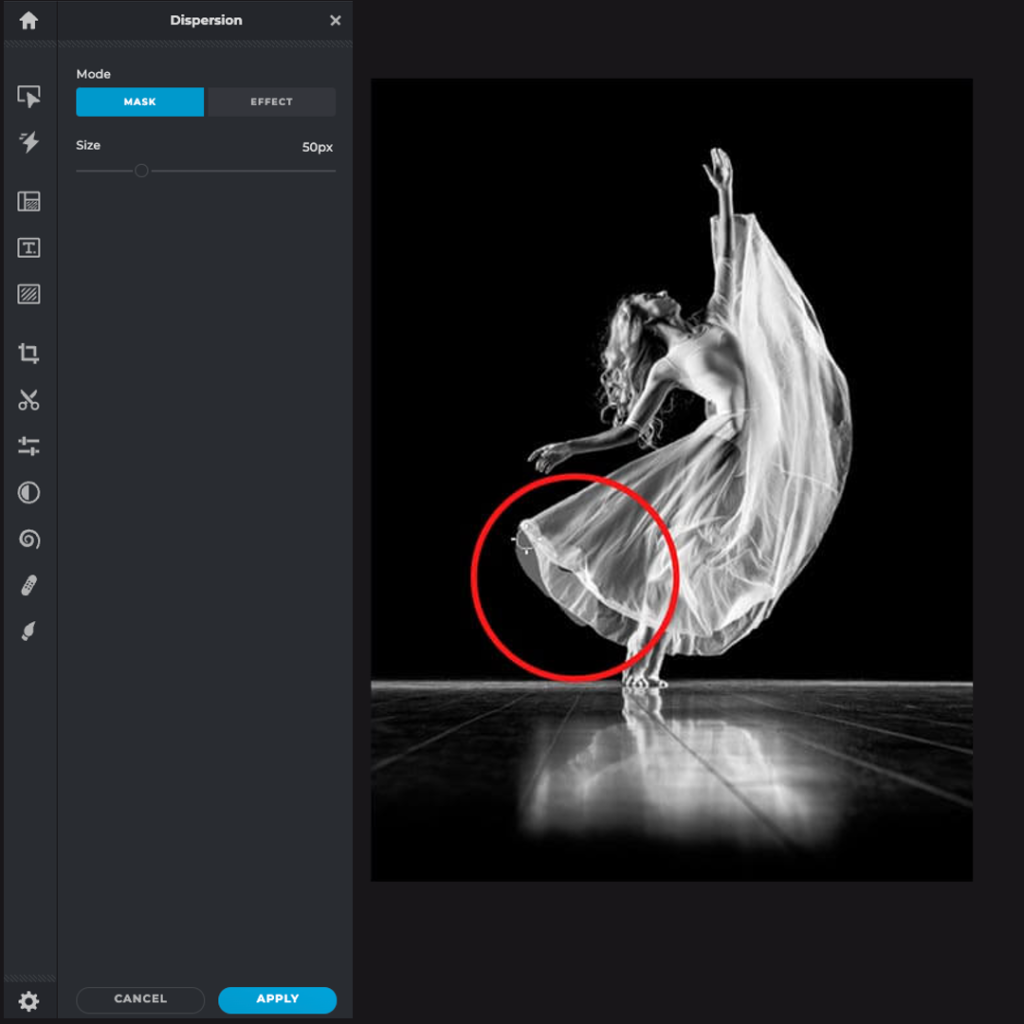Select the Paint brush tool
Image resolution: width=1024 pixels, height=1024 pixels.
point(30,631)
